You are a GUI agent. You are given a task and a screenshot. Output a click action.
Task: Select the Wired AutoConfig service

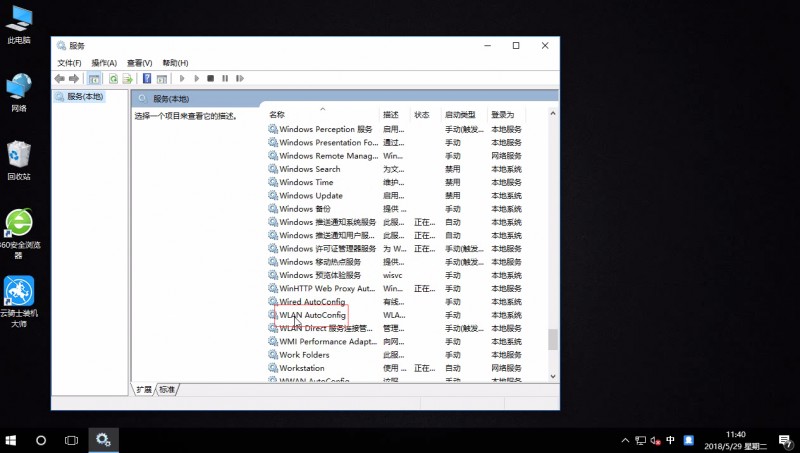(x=396, y=301)
